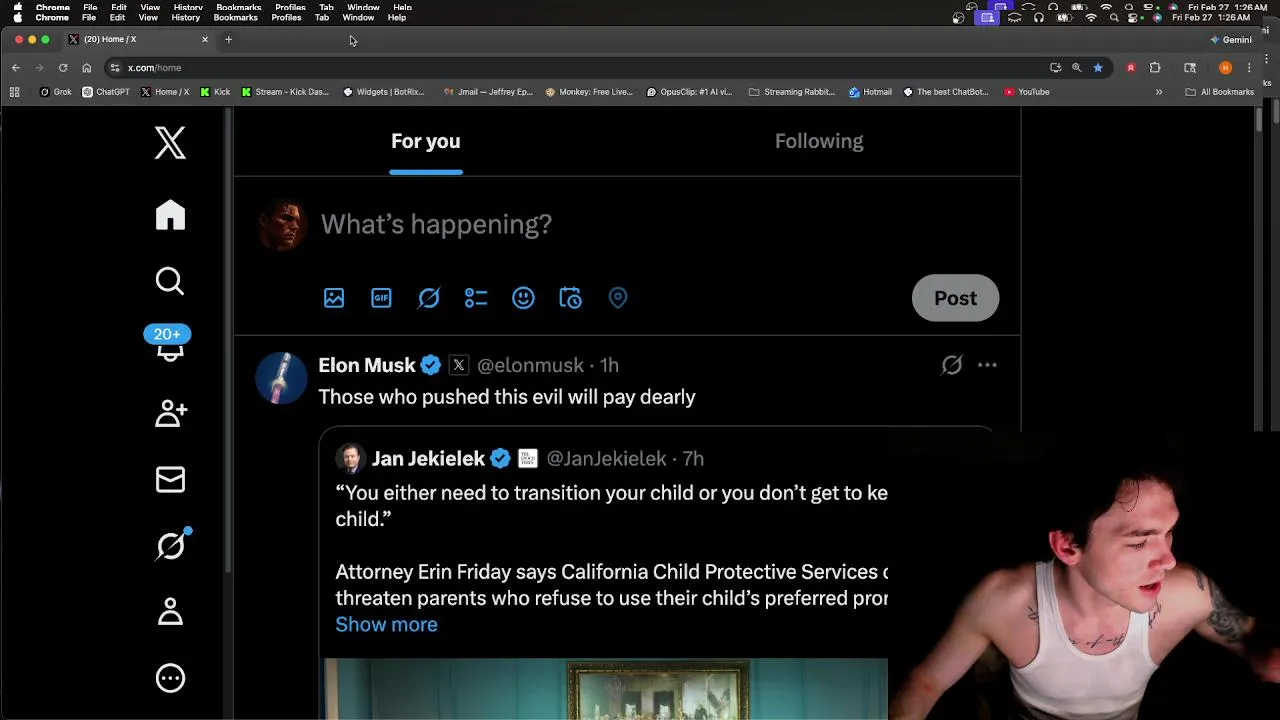Open Notifications bell with 20+ badge
This screenshot has width=1280, height=720.
pos(168,342)
